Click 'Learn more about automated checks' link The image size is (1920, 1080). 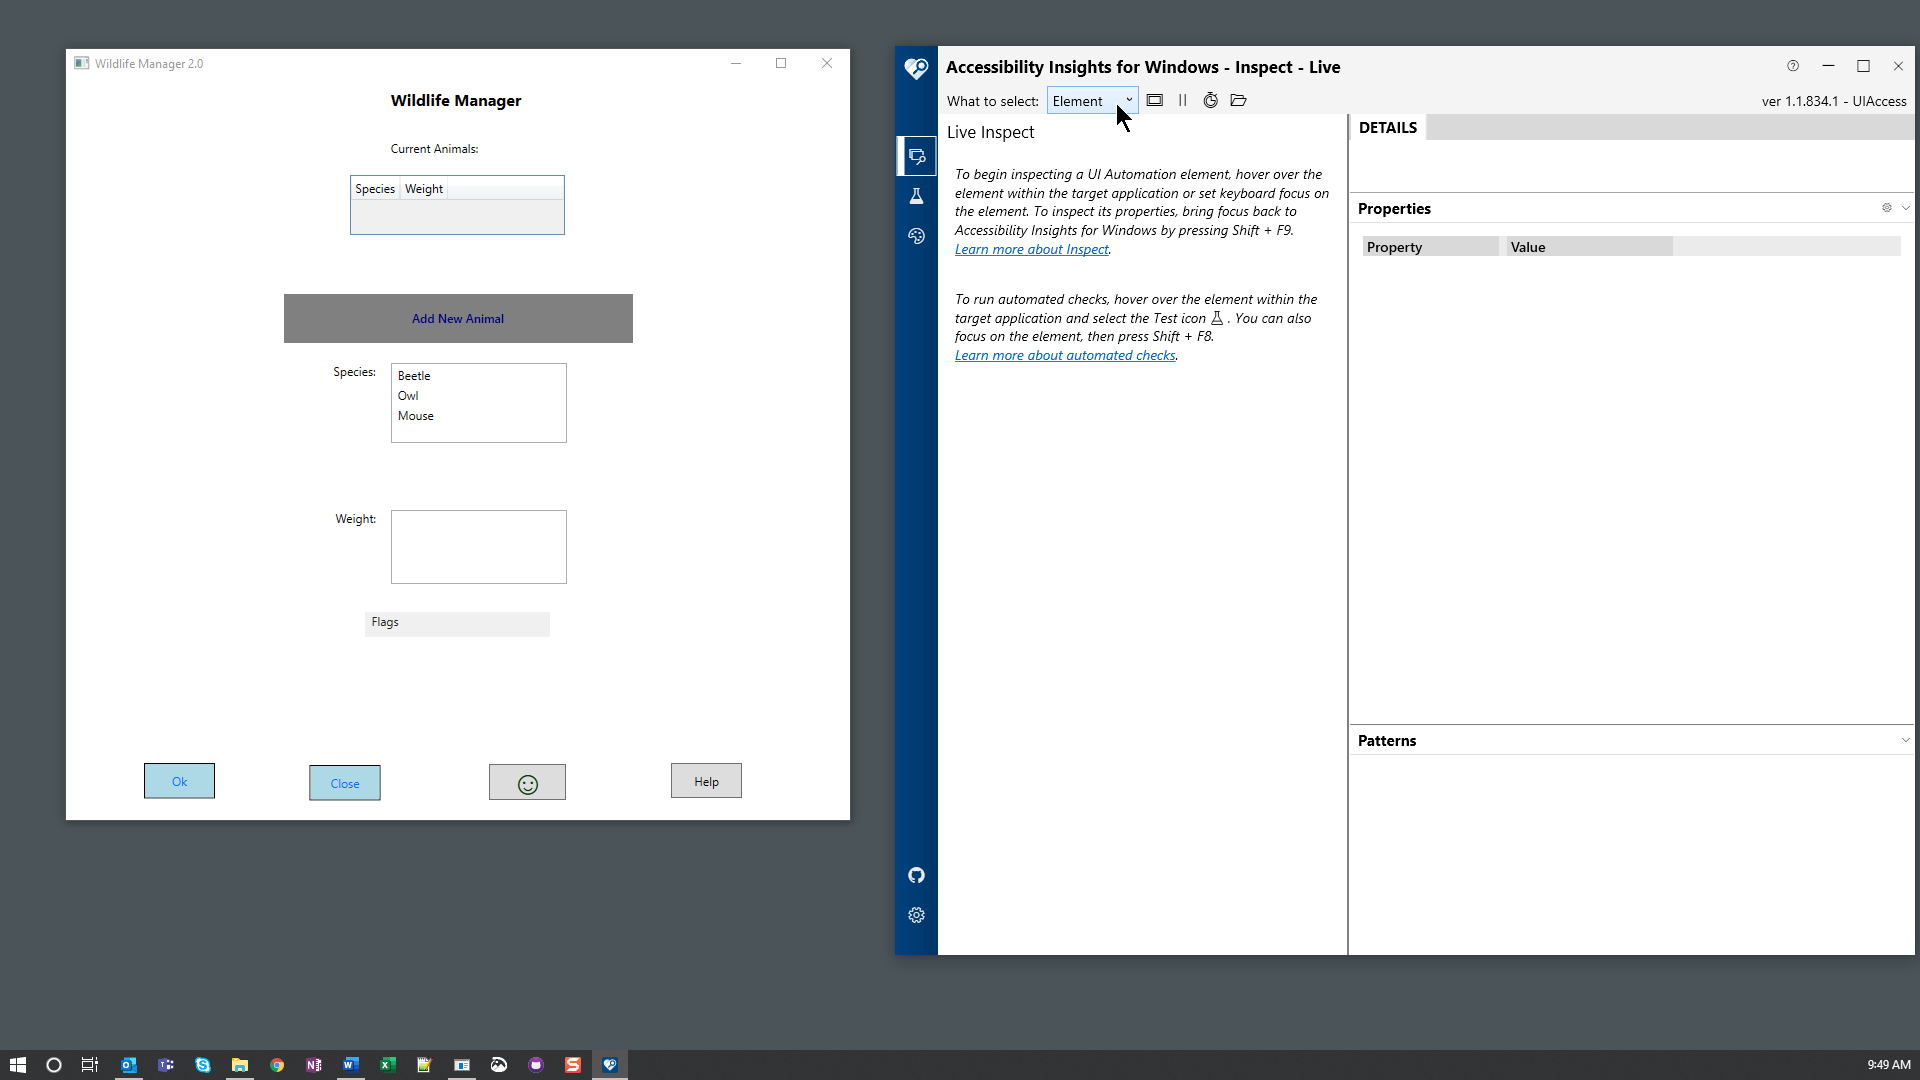click(x=1065, y=355)
